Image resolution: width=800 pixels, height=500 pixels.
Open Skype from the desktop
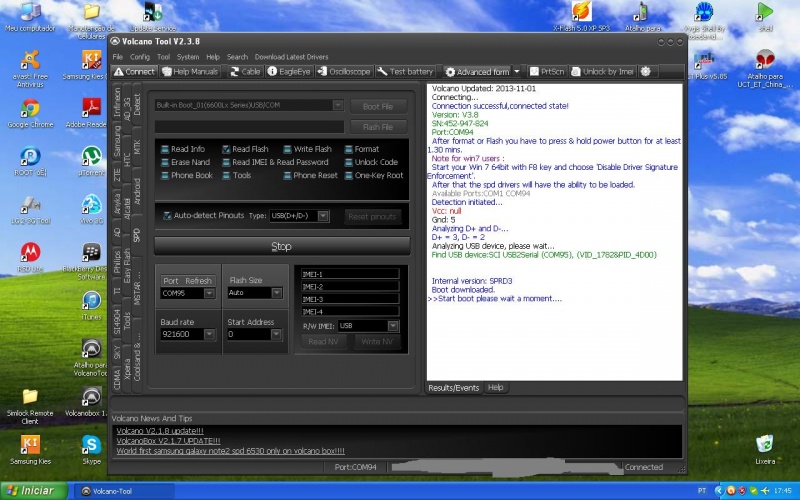(91, 449)
